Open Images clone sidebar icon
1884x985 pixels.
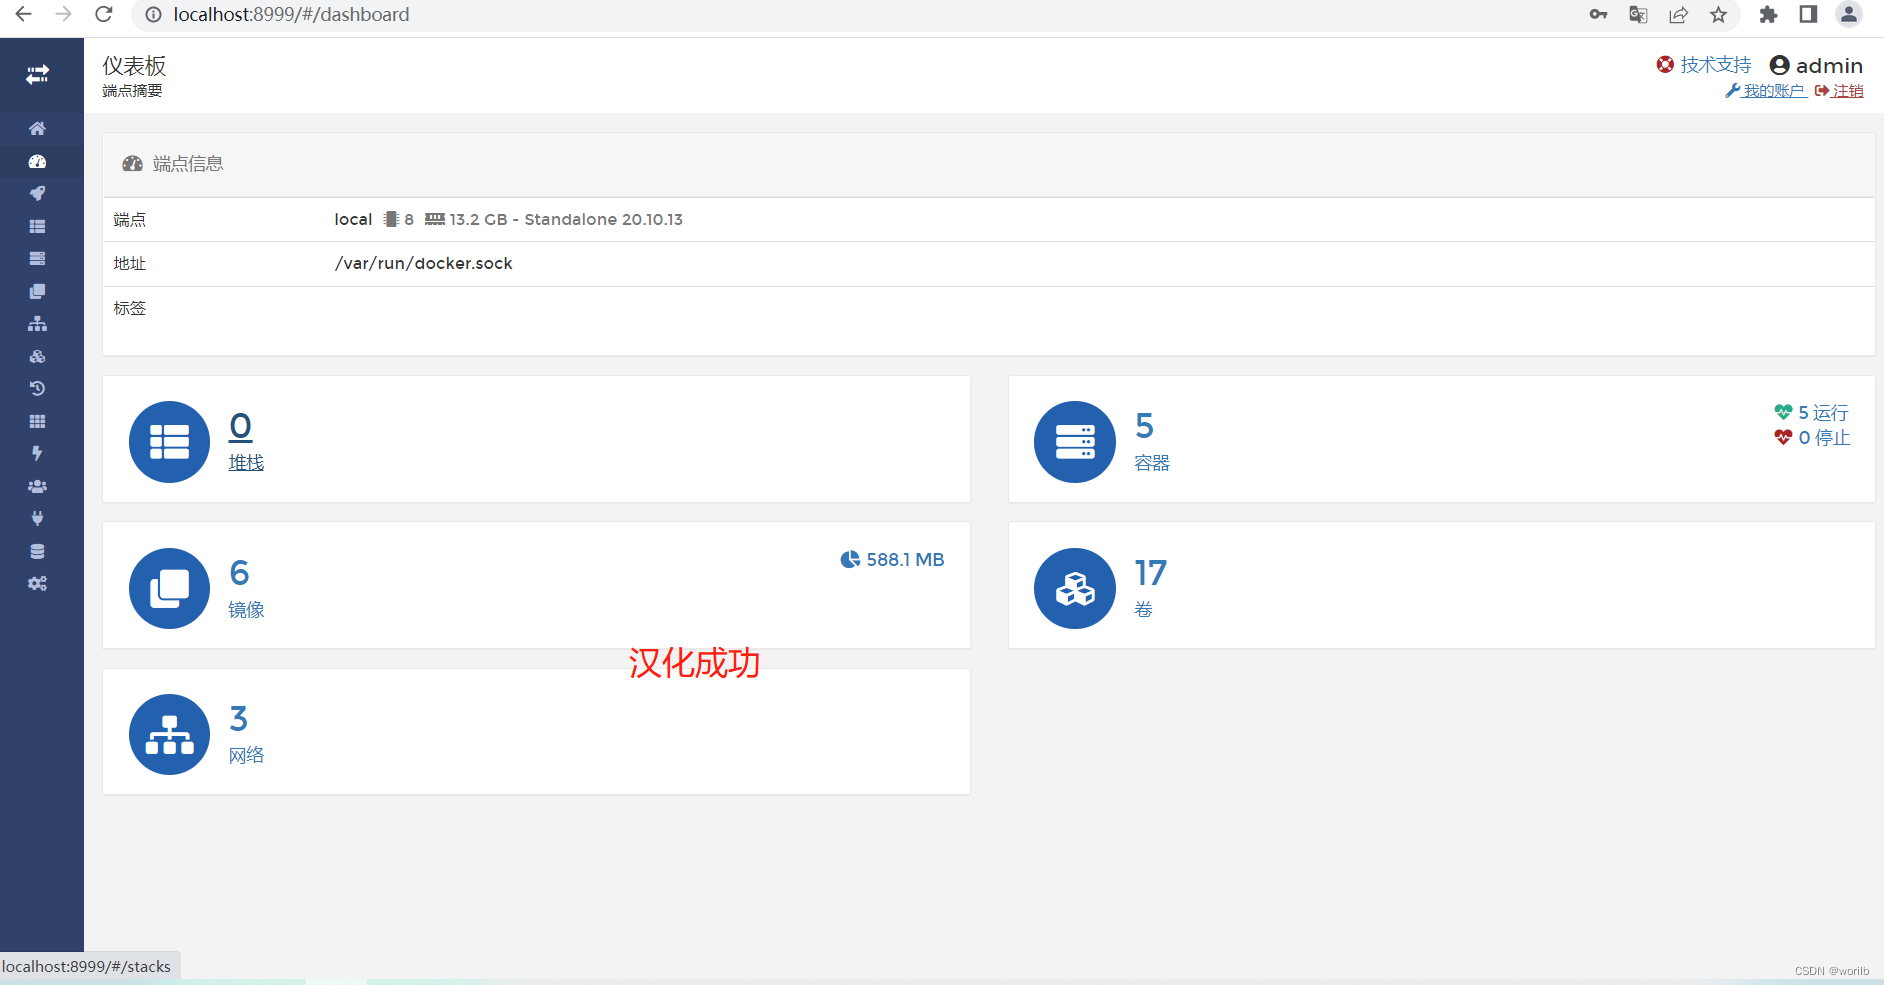37,291
